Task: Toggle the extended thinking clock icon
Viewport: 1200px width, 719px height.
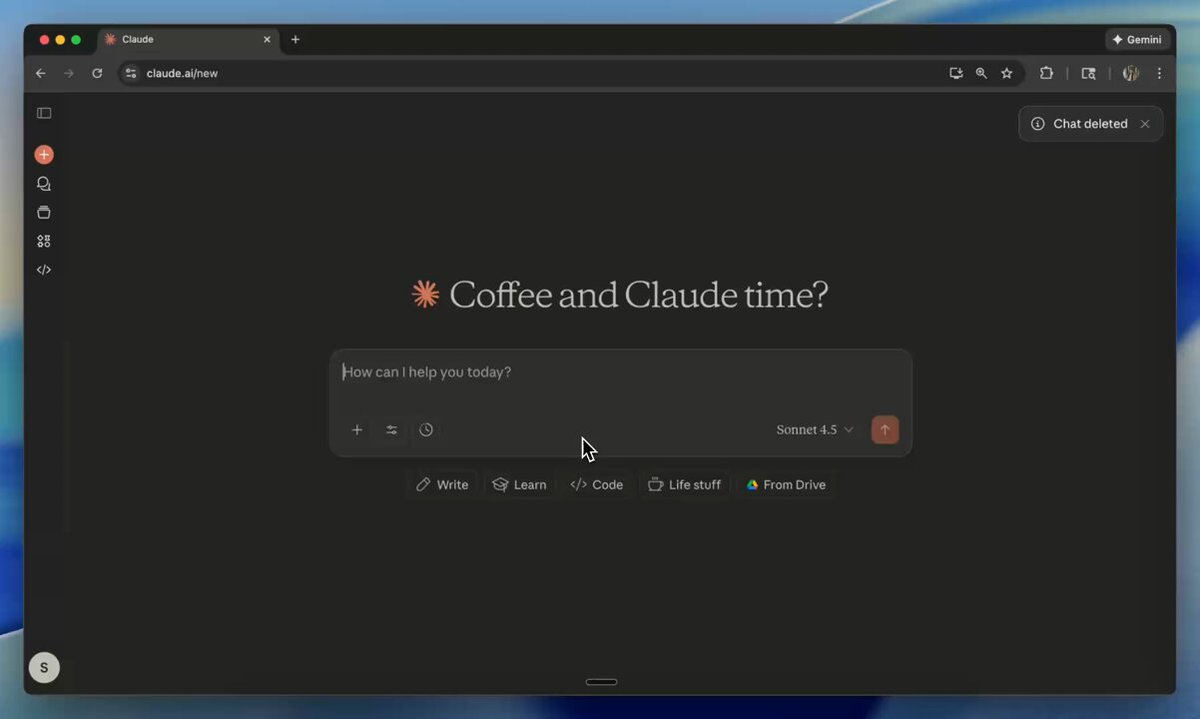Action: point(426,430)
